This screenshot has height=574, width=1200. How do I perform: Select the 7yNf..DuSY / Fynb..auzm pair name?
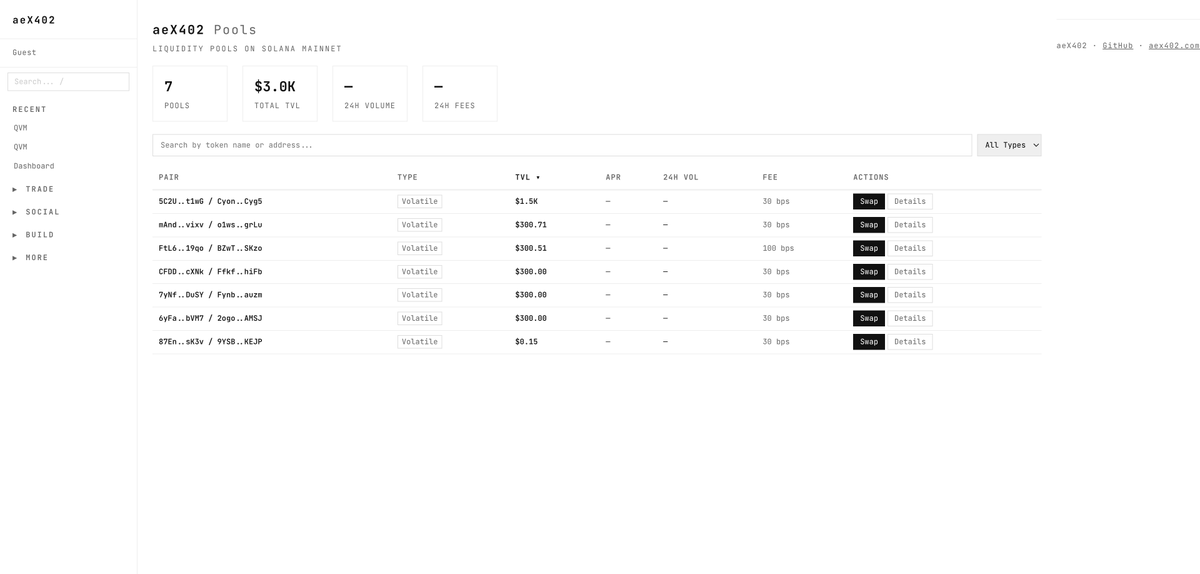[210, 295]
